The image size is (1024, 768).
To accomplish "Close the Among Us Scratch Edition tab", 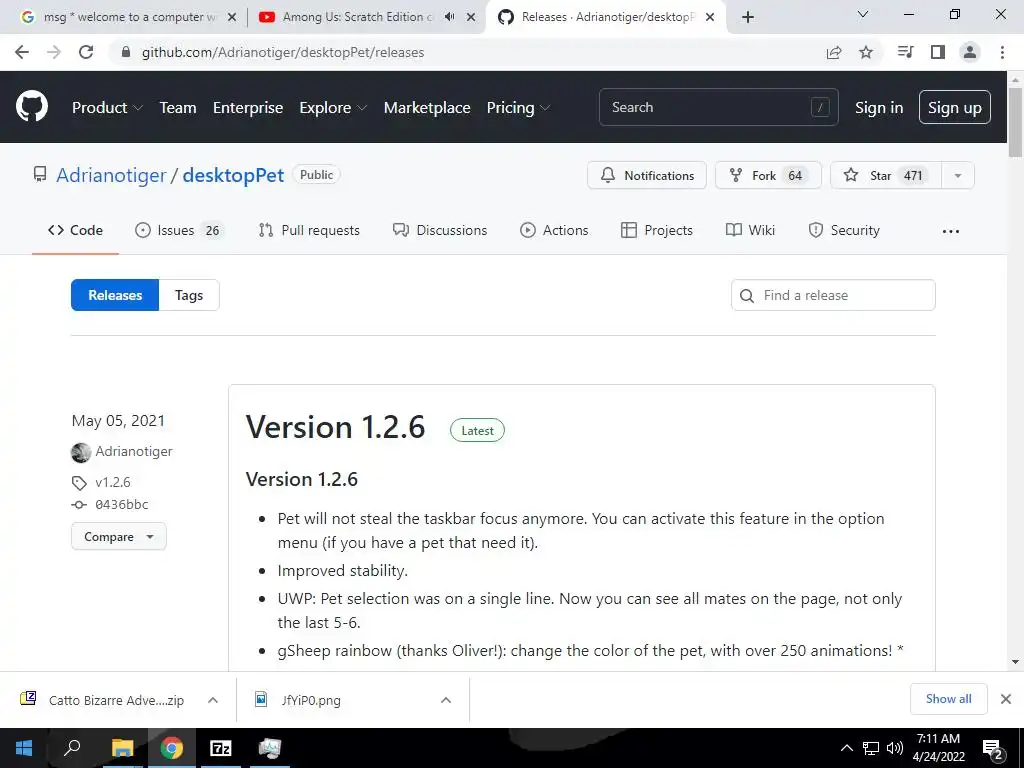I will pyautogui.click(x=471, y=18).
